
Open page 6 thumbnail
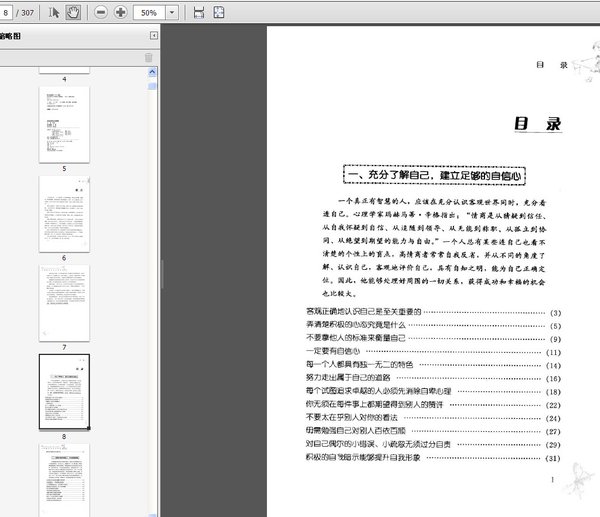[x=64, y=214]
